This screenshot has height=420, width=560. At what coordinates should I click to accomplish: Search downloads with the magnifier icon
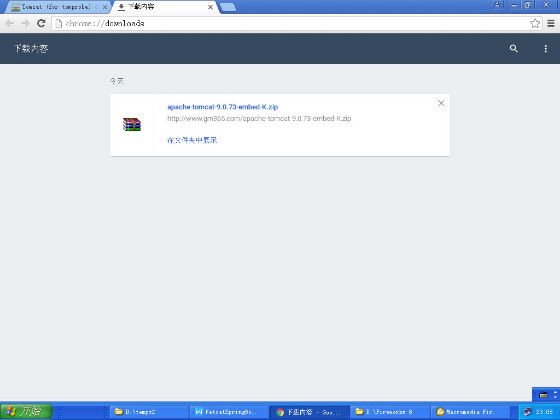click(x=514, y=49)
